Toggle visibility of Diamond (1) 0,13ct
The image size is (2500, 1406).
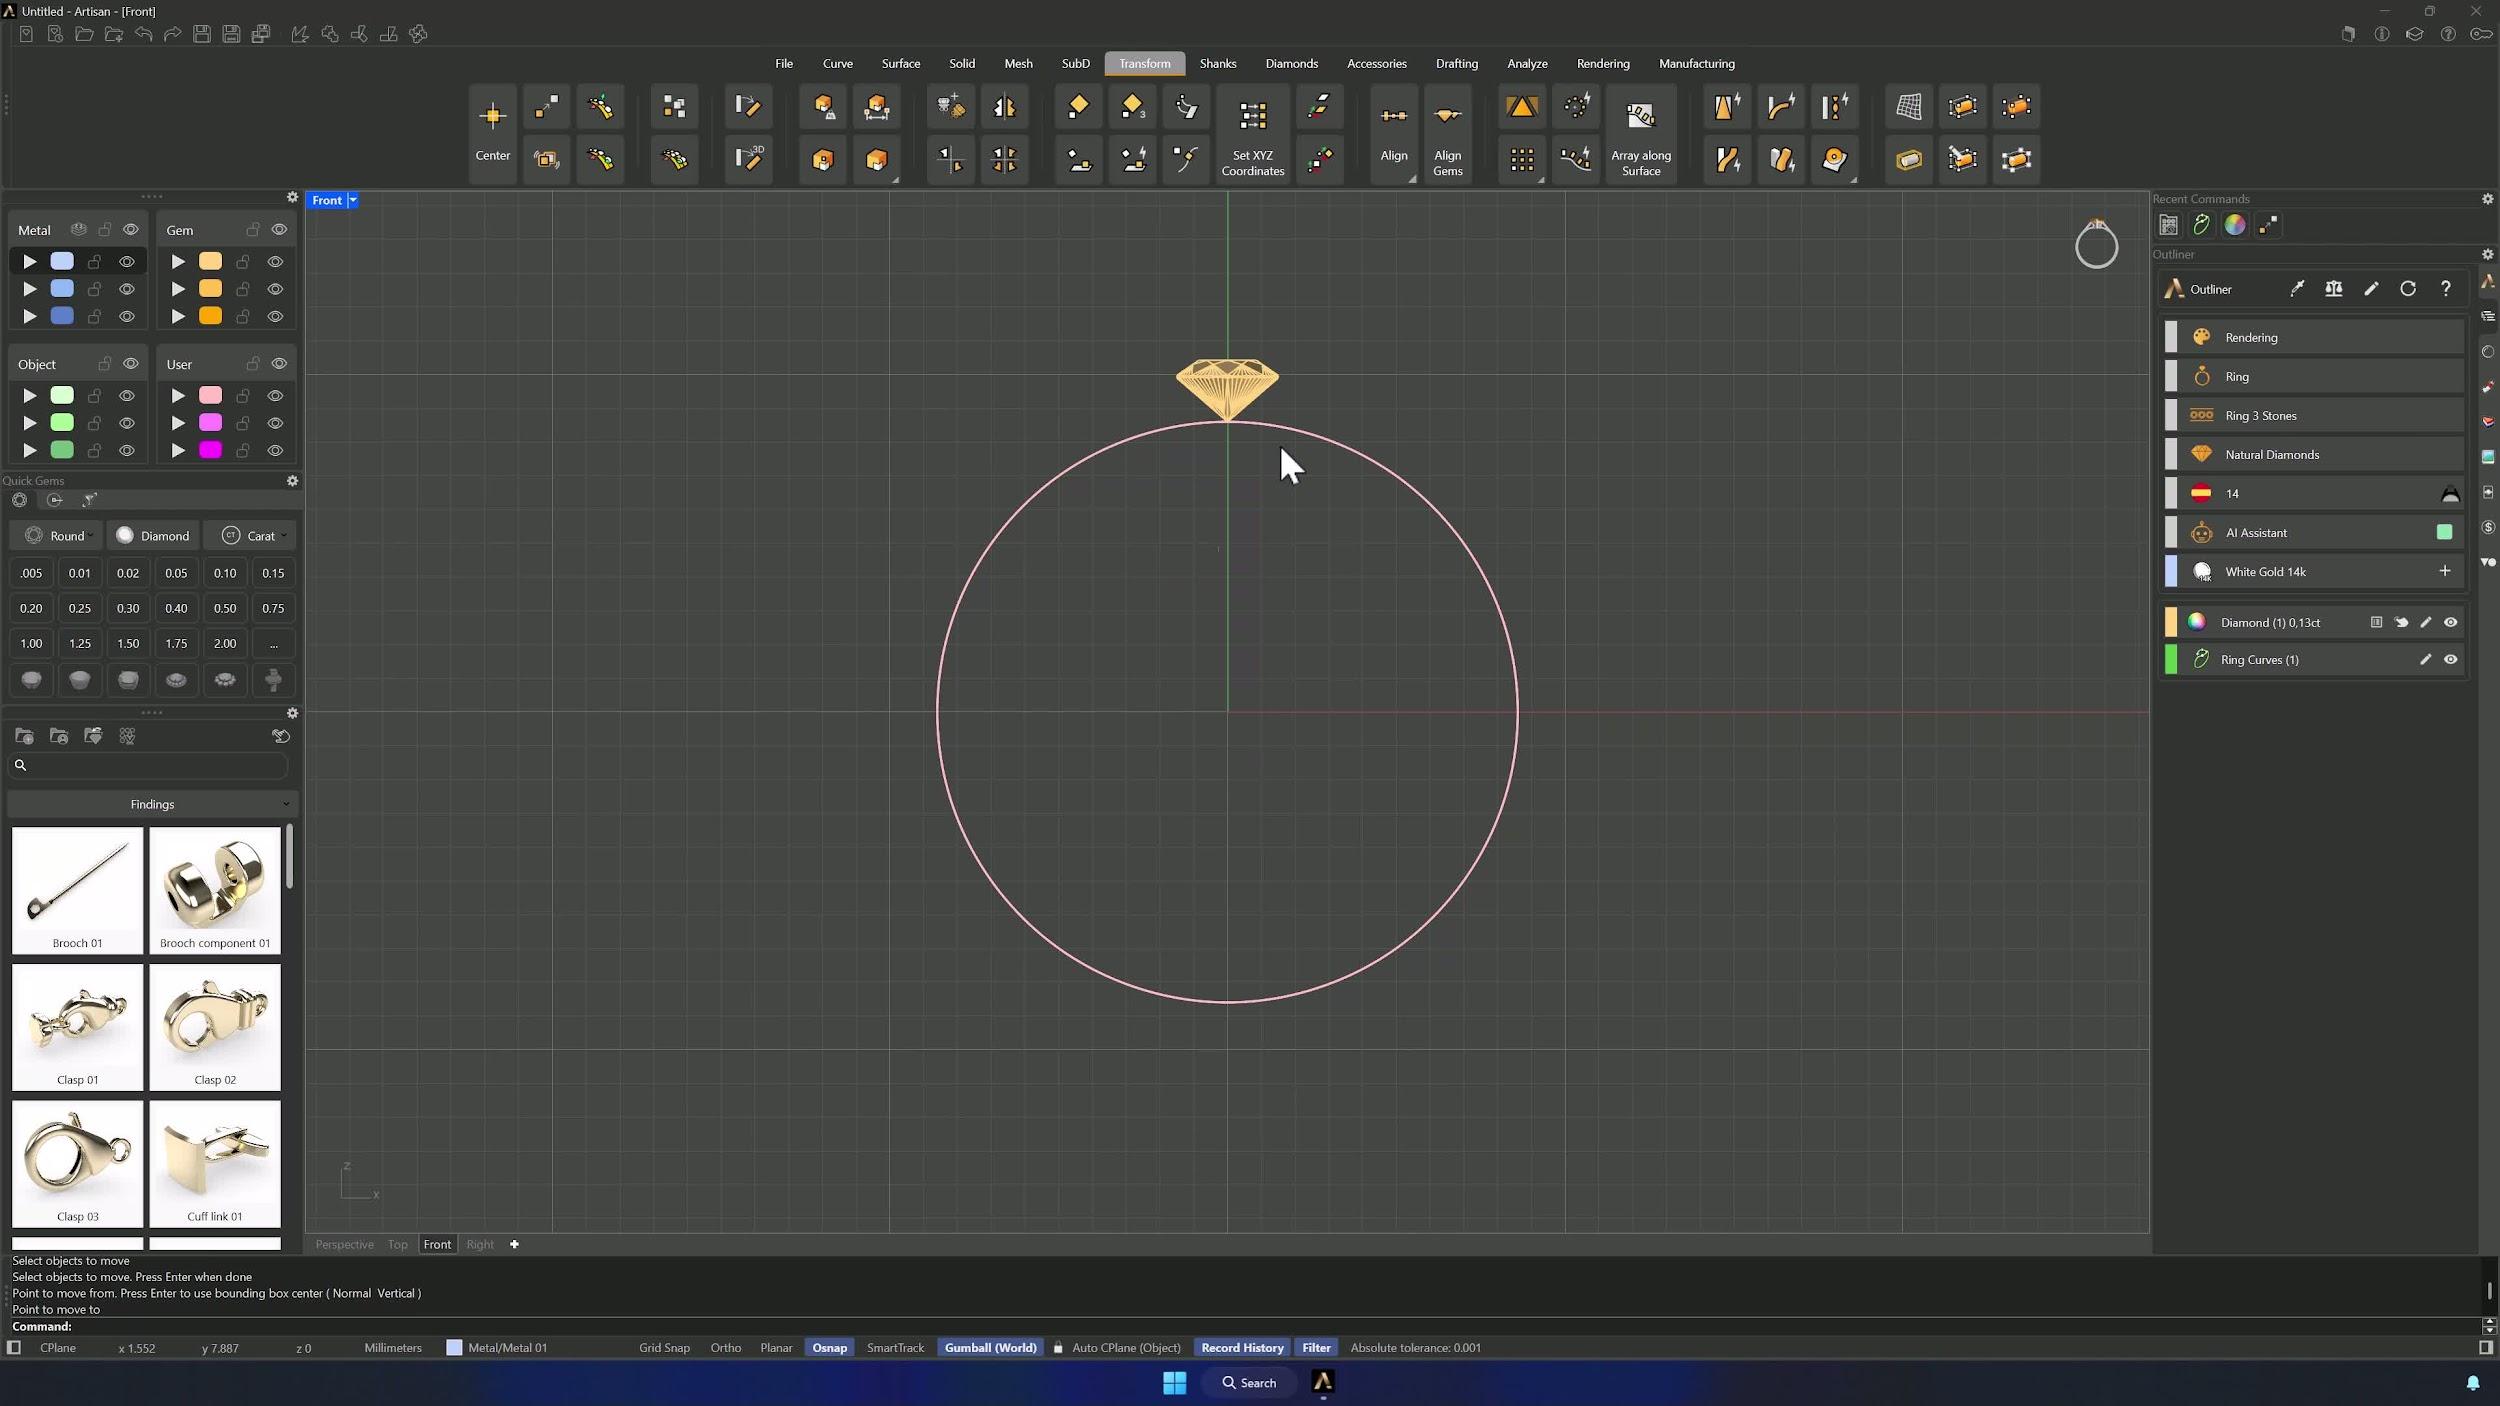[x=2450, y=622]
